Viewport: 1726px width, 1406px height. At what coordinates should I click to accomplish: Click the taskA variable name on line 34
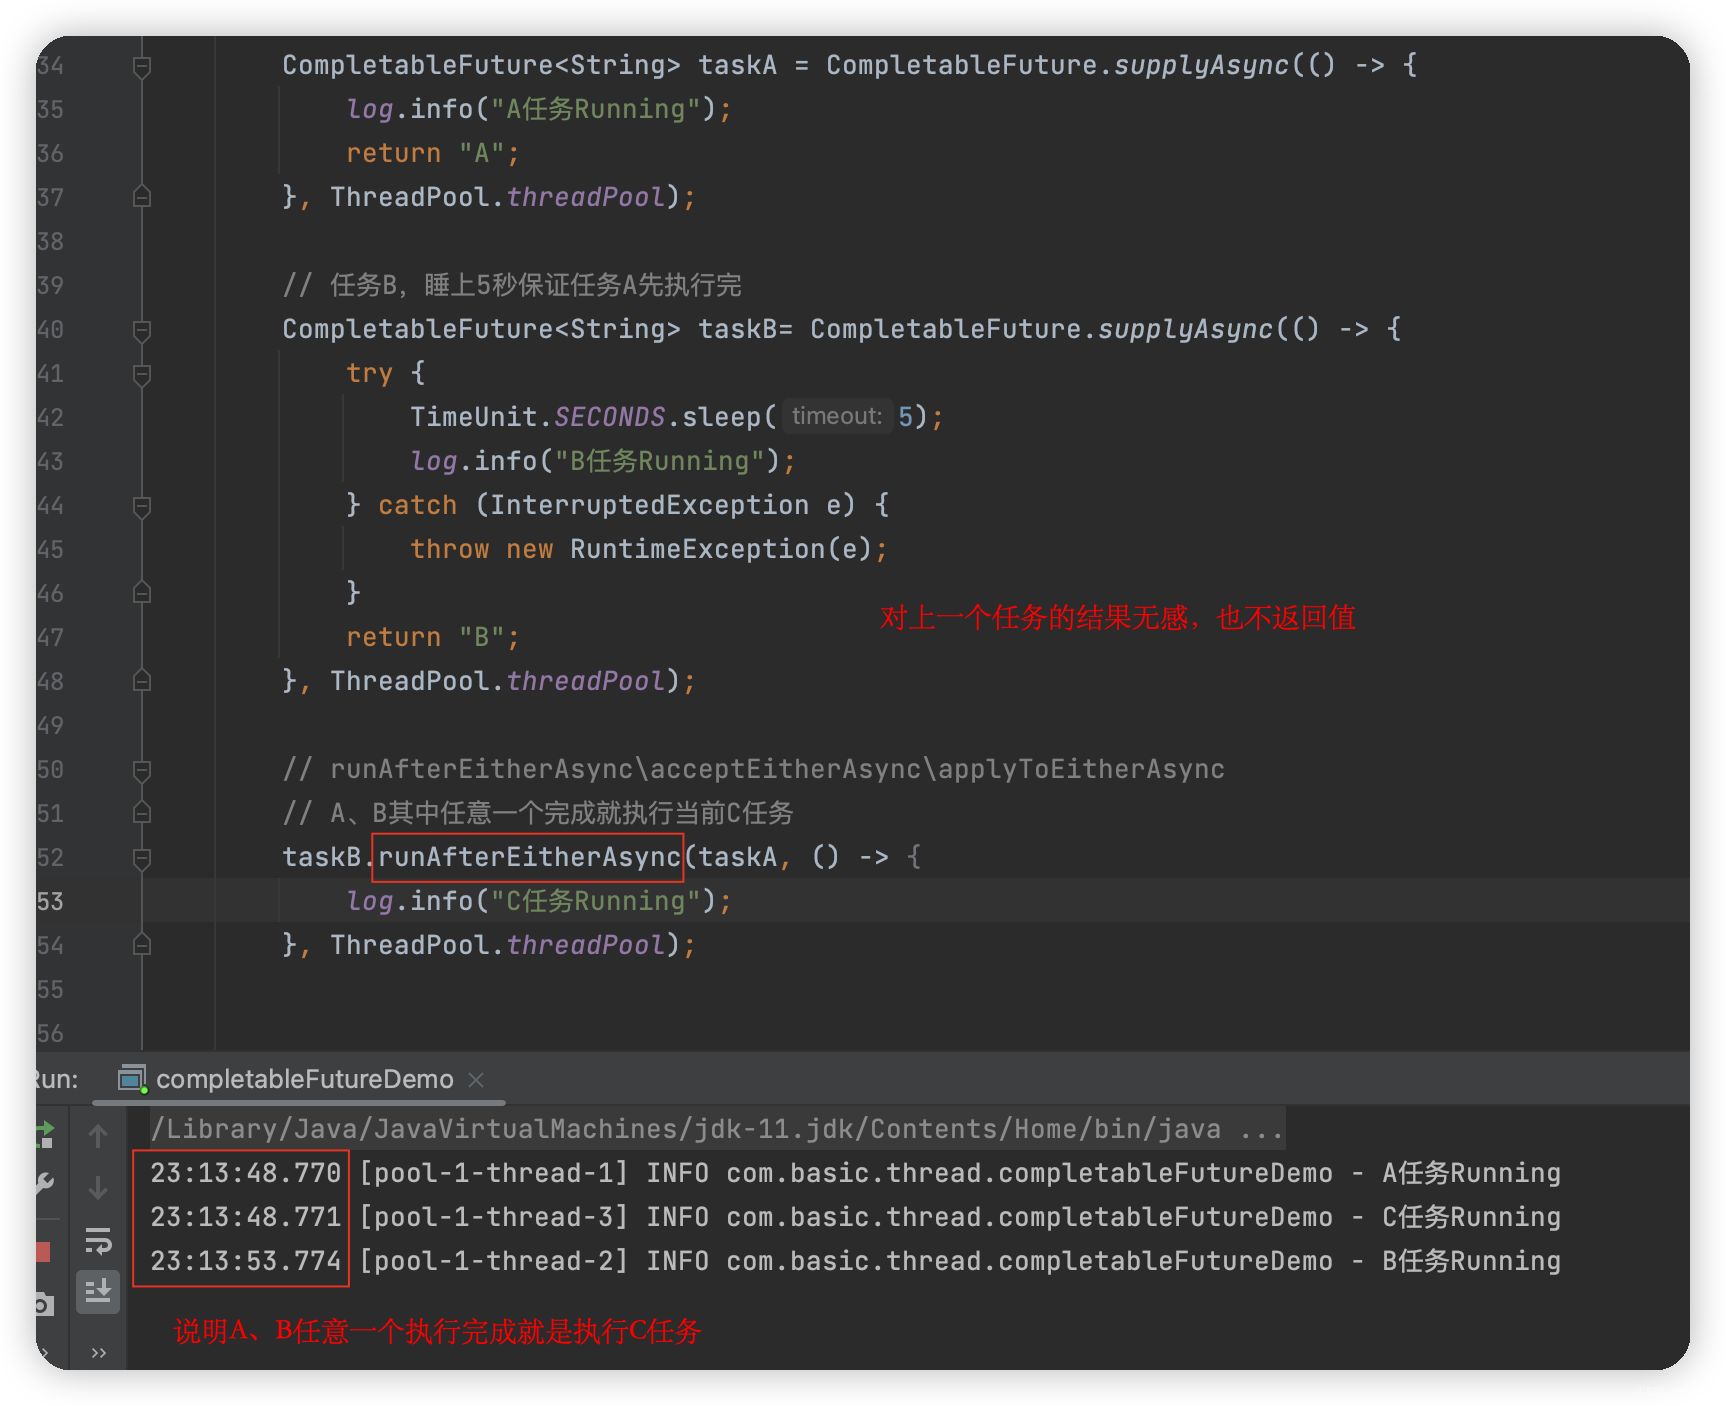[x=737, y=65]
